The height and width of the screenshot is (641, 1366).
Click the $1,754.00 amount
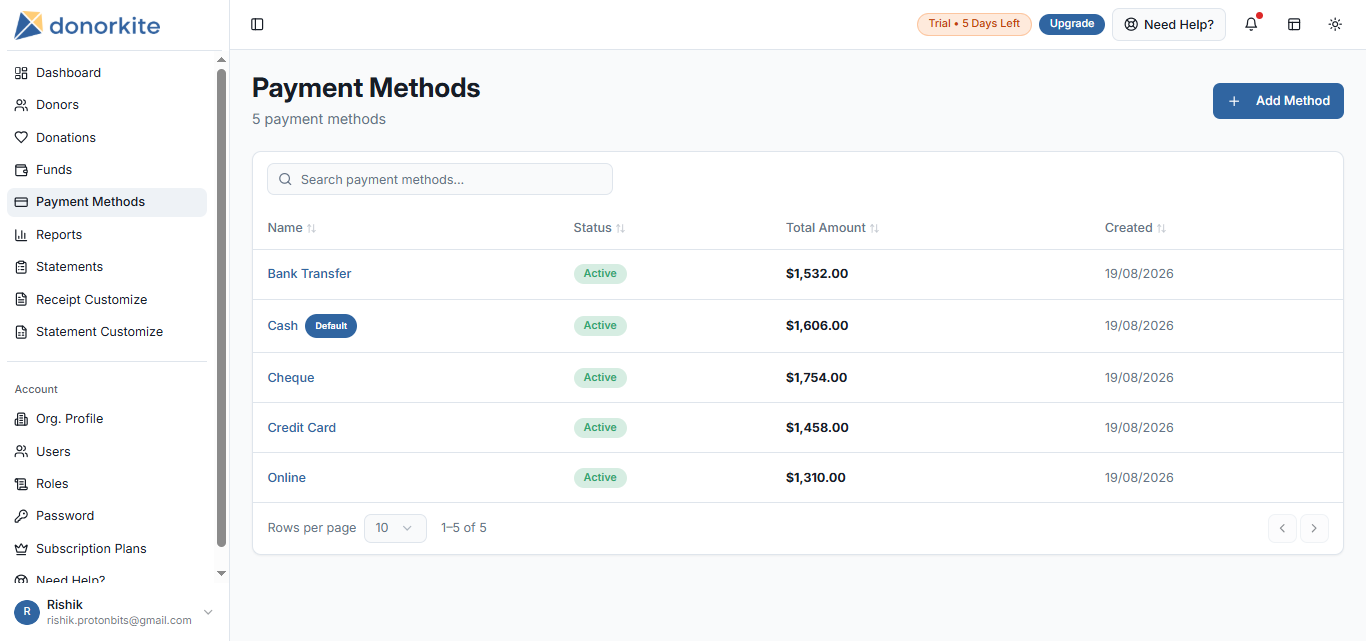[816, 378]
